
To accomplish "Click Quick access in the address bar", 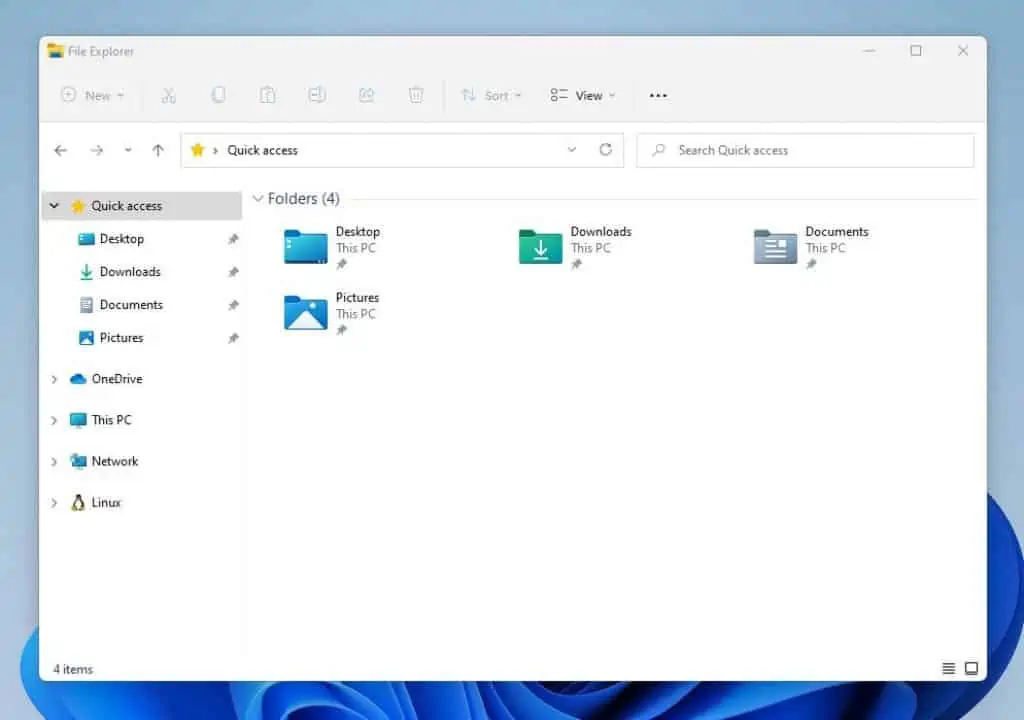I will pos(263,150).
